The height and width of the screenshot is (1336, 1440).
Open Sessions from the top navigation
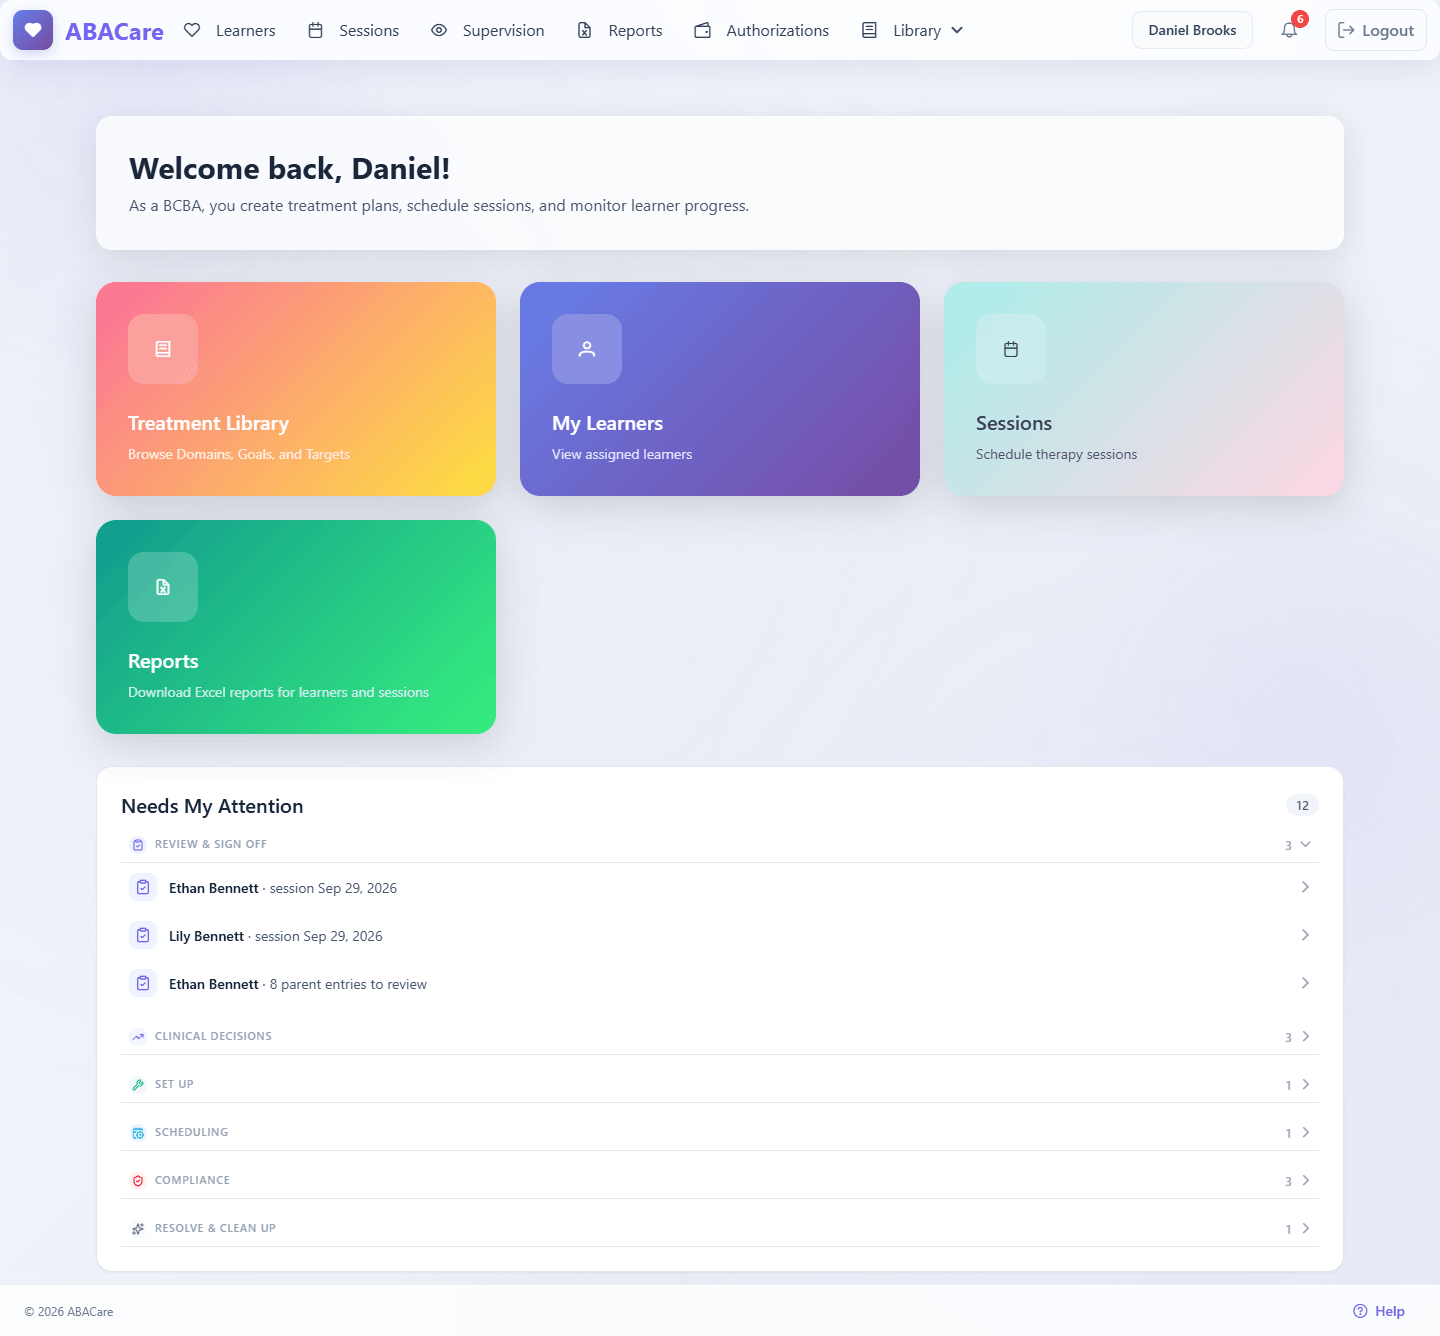(x=353, y=30)
